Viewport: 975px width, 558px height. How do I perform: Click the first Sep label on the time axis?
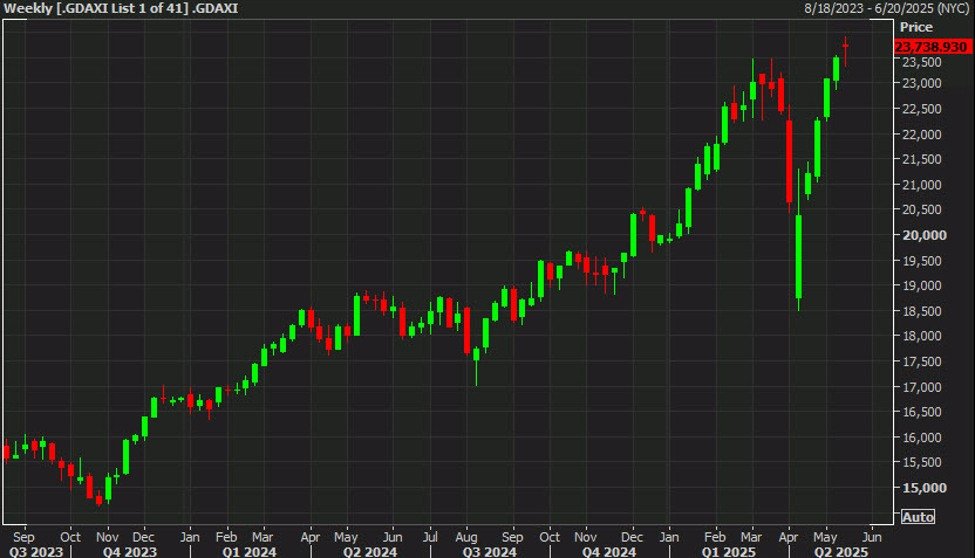26,535
